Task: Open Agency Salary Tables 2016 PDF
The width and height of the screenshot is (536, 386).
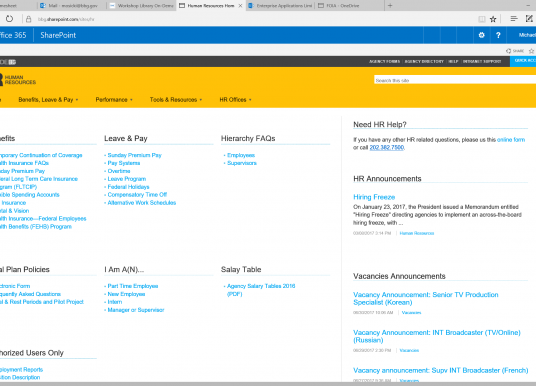Action: [261, 290]
